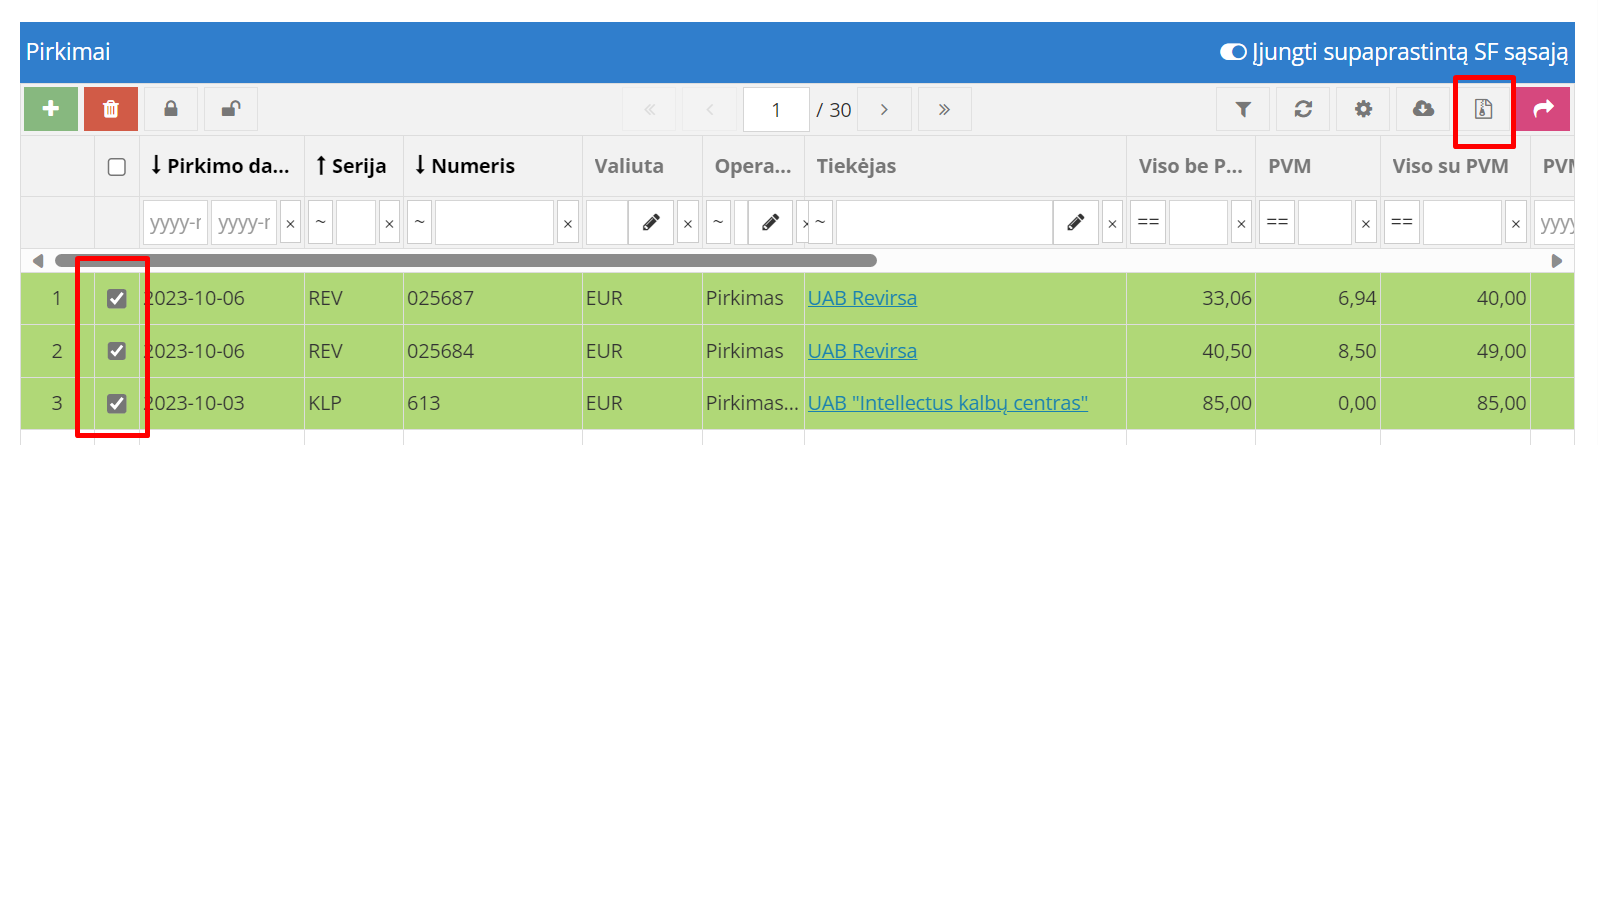
Task: Uncheck the checkbox for invoice 613
Action: pyautogui.click(x=117, y=404)
